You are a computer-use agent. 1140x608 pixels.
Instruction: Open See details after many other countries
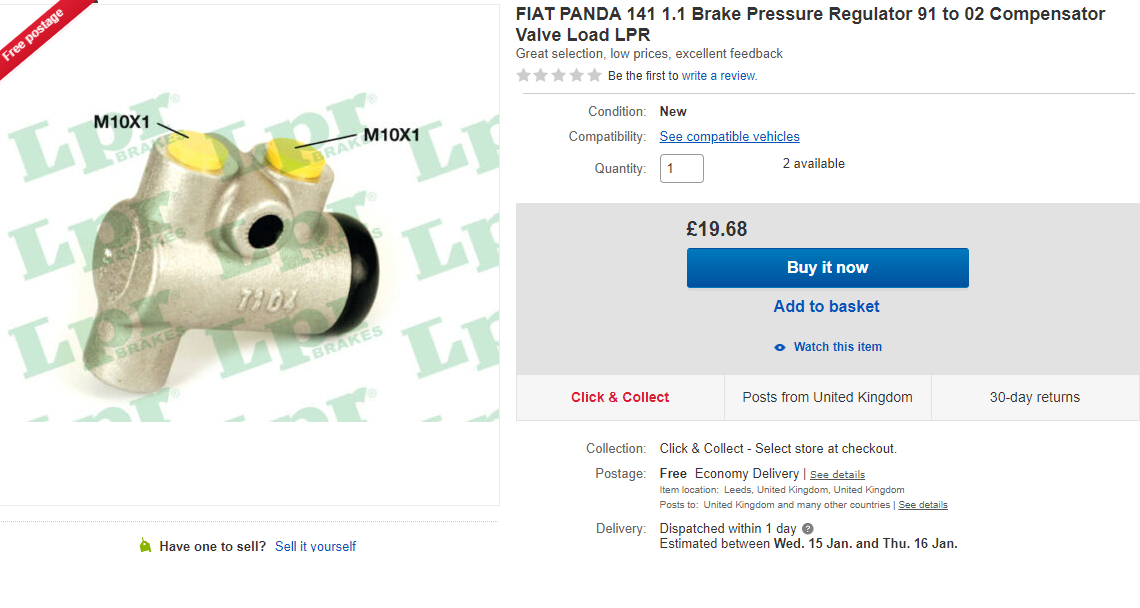(x=923, y=505)
